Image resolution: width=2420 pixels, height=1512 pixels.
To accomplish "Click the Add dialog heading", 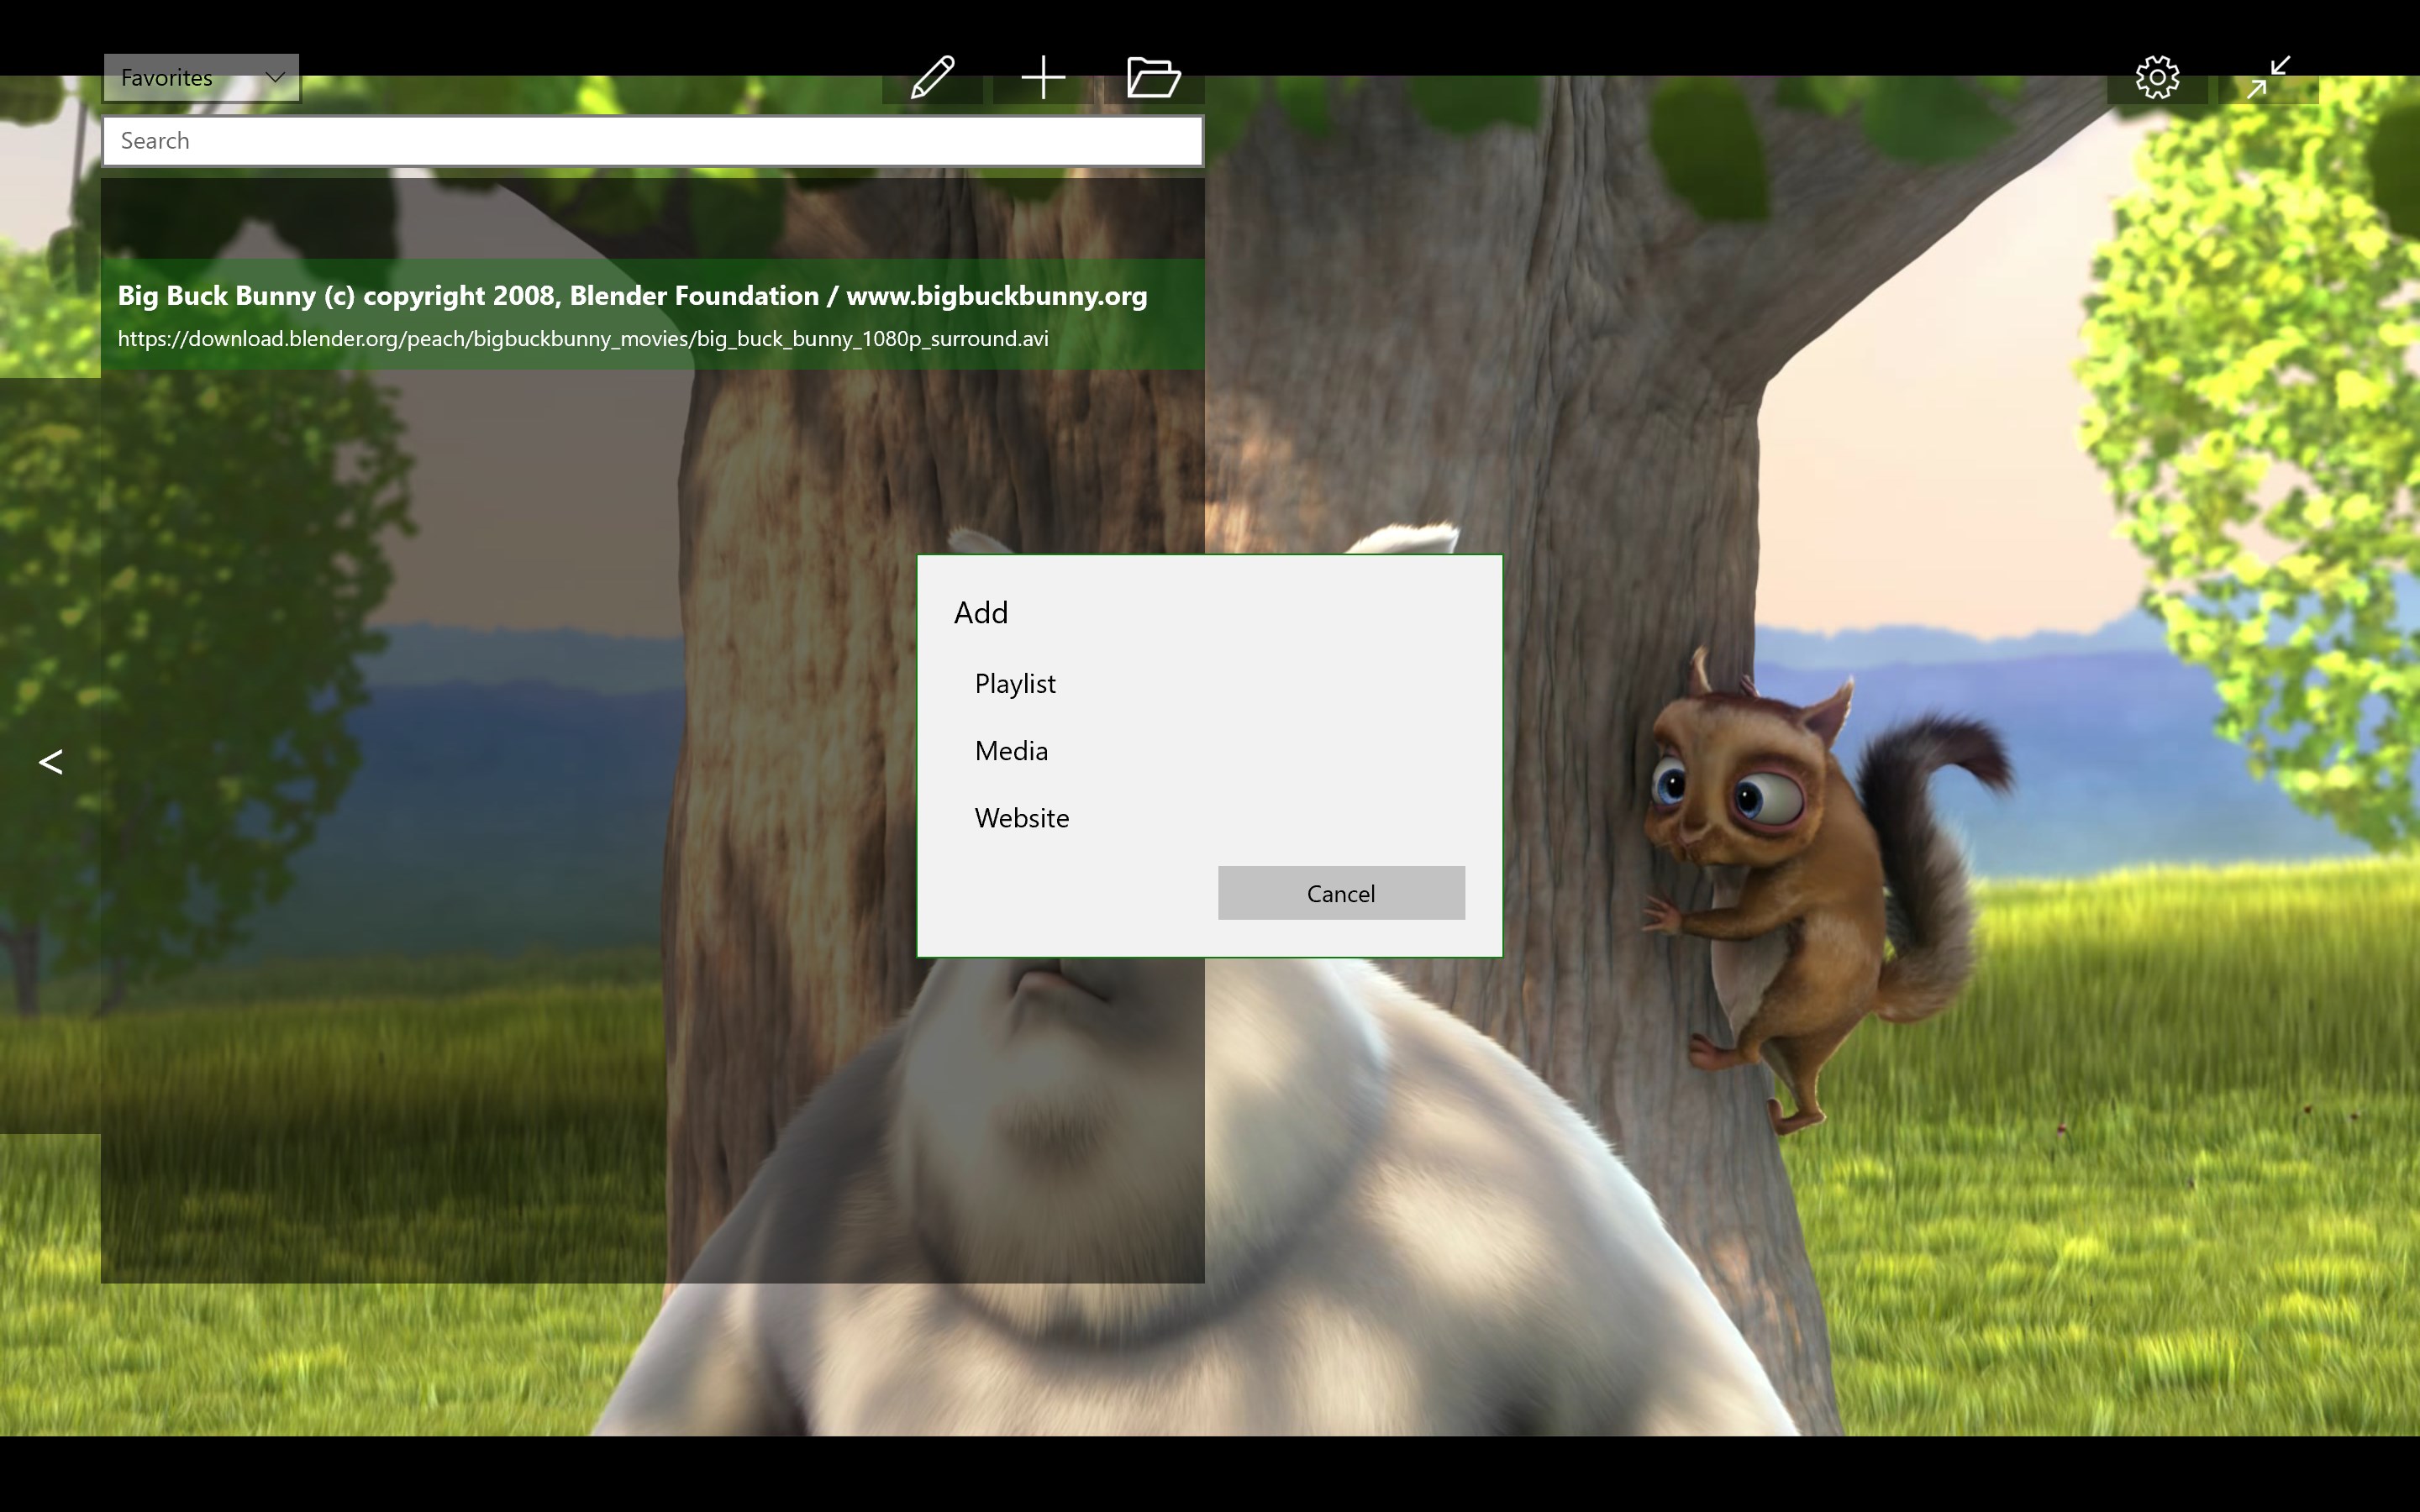I will click(981, 613).
